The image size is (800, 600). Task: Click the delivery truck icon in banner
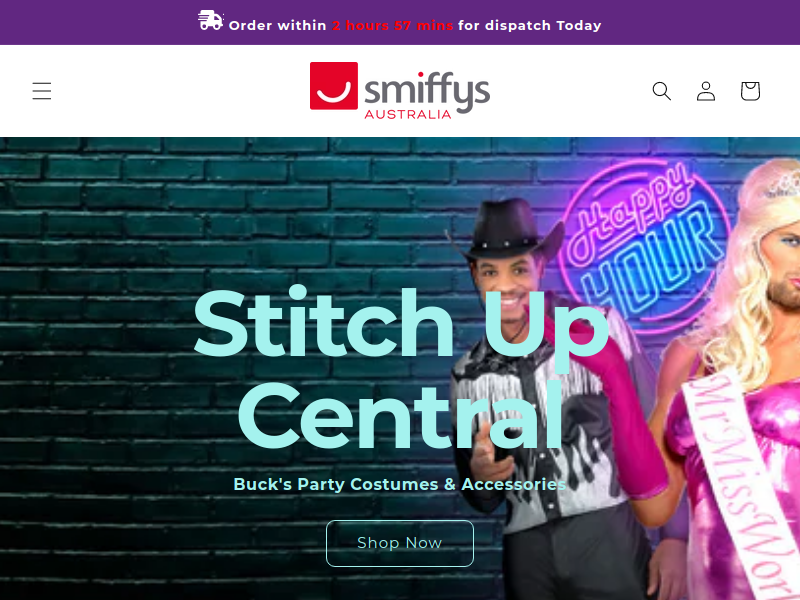coord(211,20)
